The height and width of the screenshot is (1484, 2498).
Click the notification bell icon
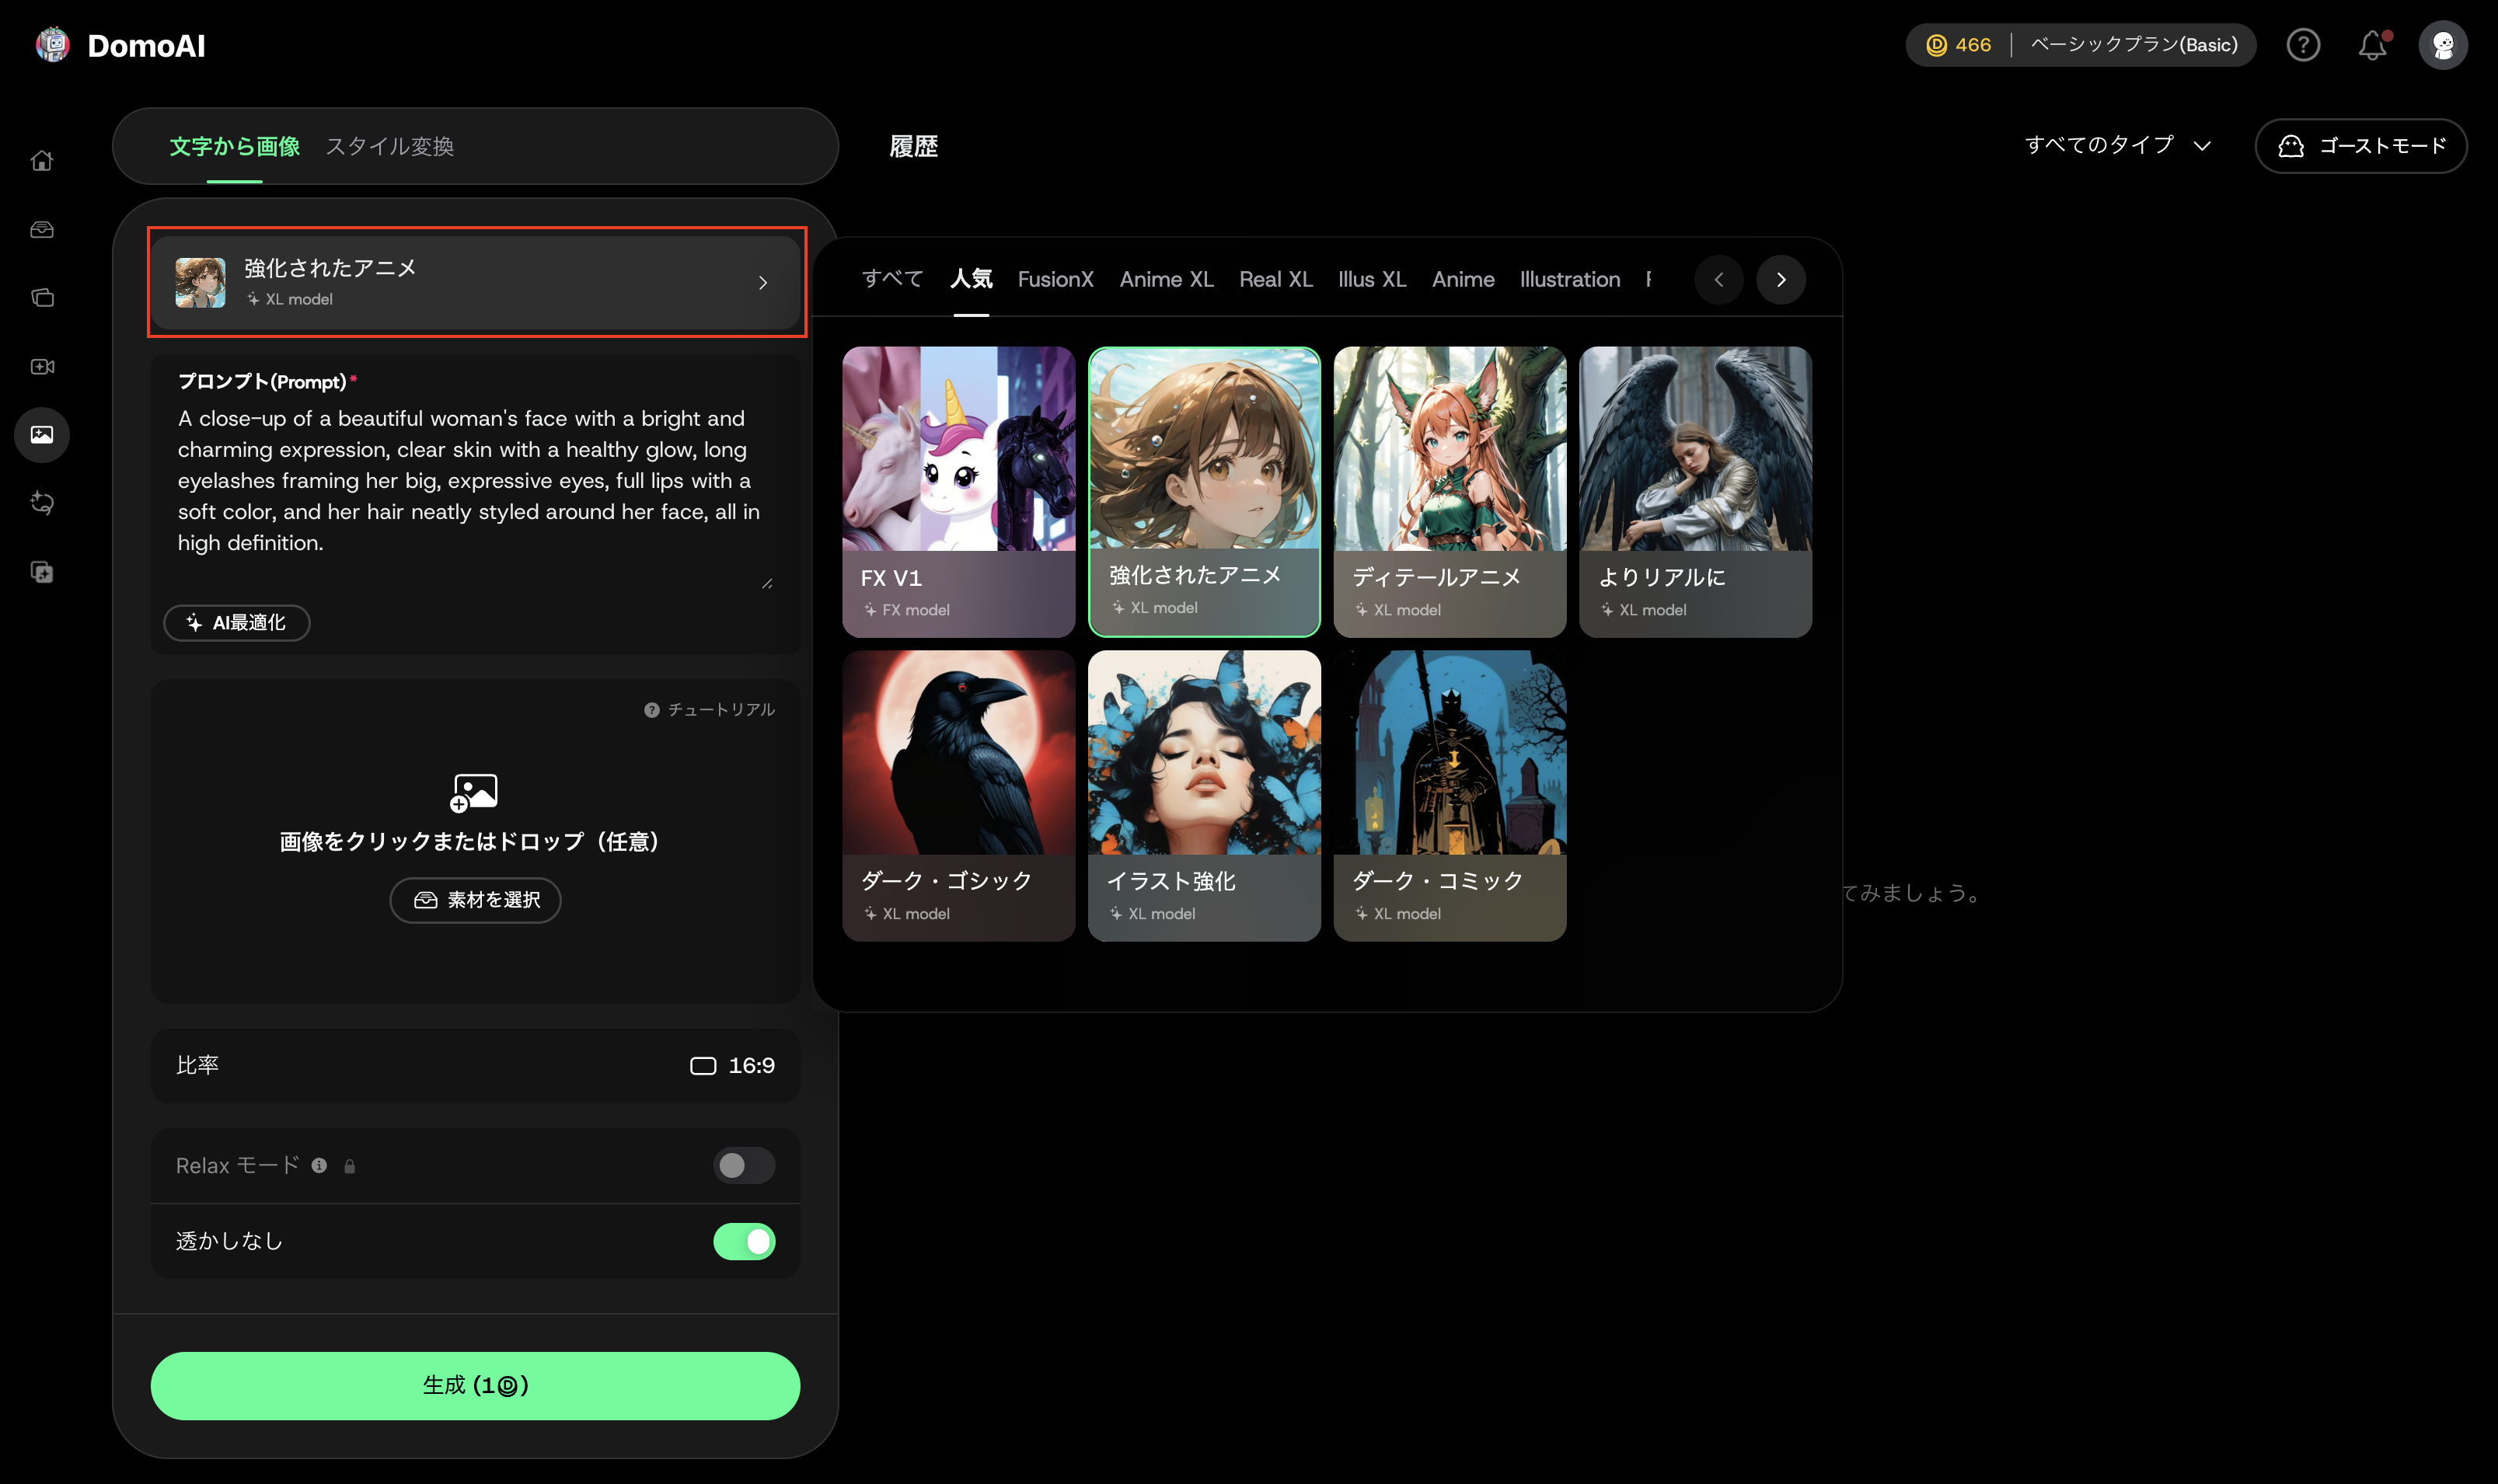[2372, 45]
